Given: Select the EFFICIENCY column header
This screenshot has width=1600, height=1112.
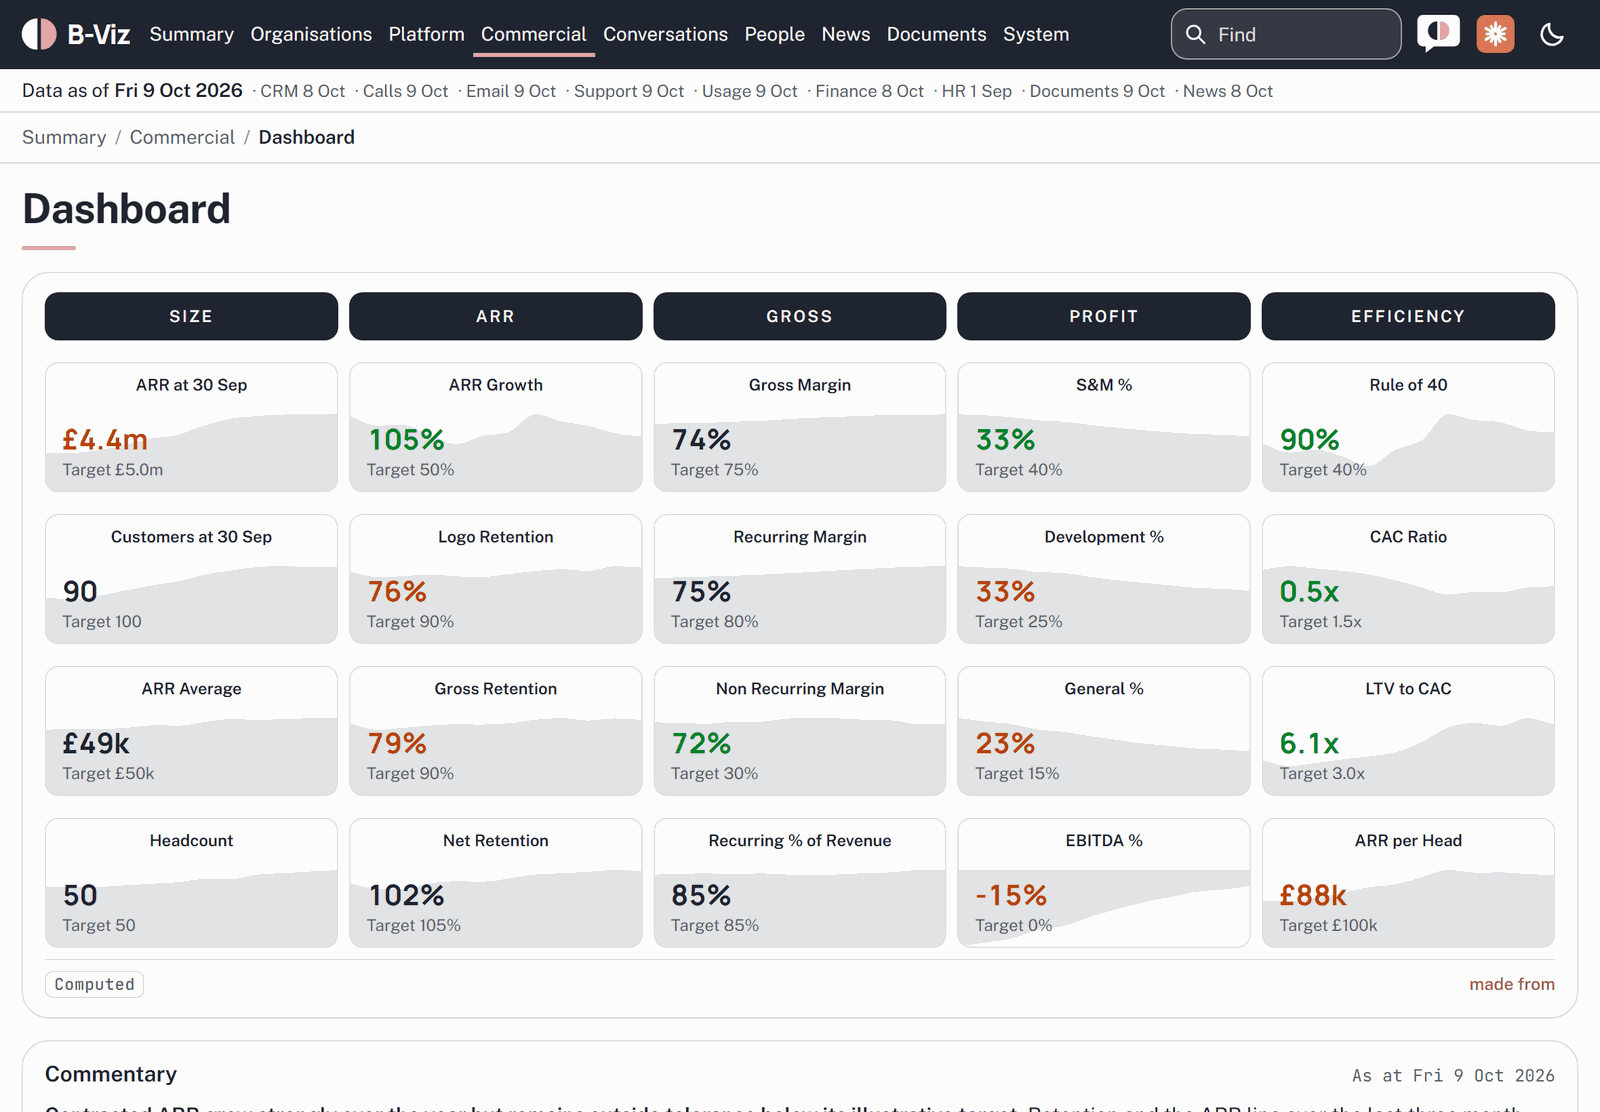Looking at the screenshot, I should 1408,316.
